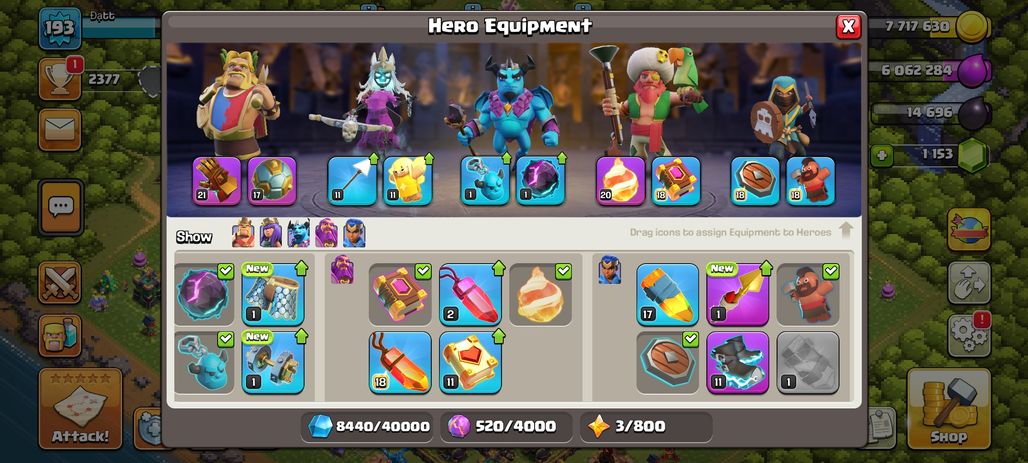Filter equipment by Archer Queen
Screen dimensions: 1028x463
(271, 233)
